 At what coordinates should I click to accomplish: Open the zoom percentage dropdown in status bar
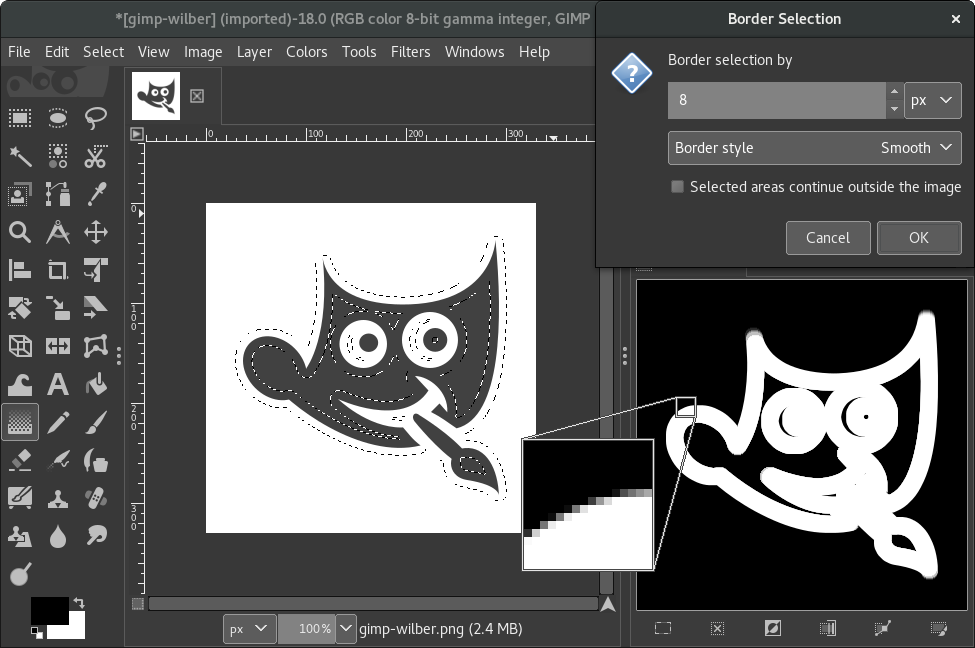click(x=346, y=629)
